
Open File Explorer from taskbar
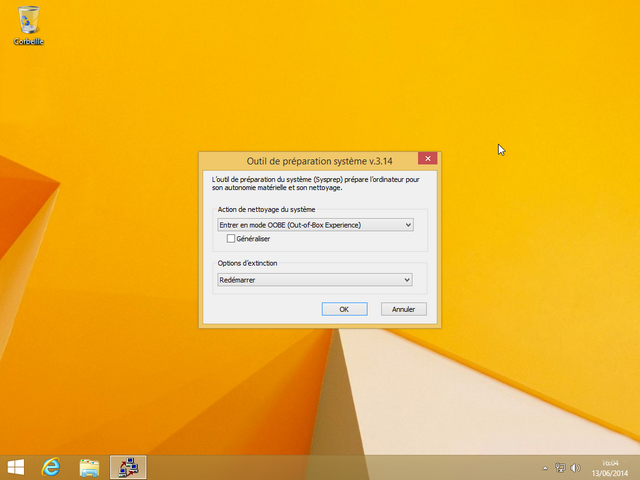click(x=89, y=467)
